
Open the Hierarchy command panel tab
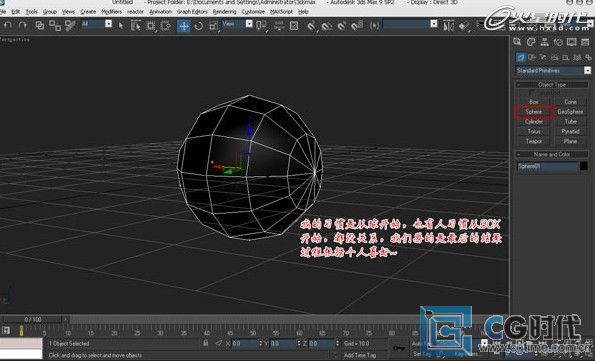(x=545, y=42)
